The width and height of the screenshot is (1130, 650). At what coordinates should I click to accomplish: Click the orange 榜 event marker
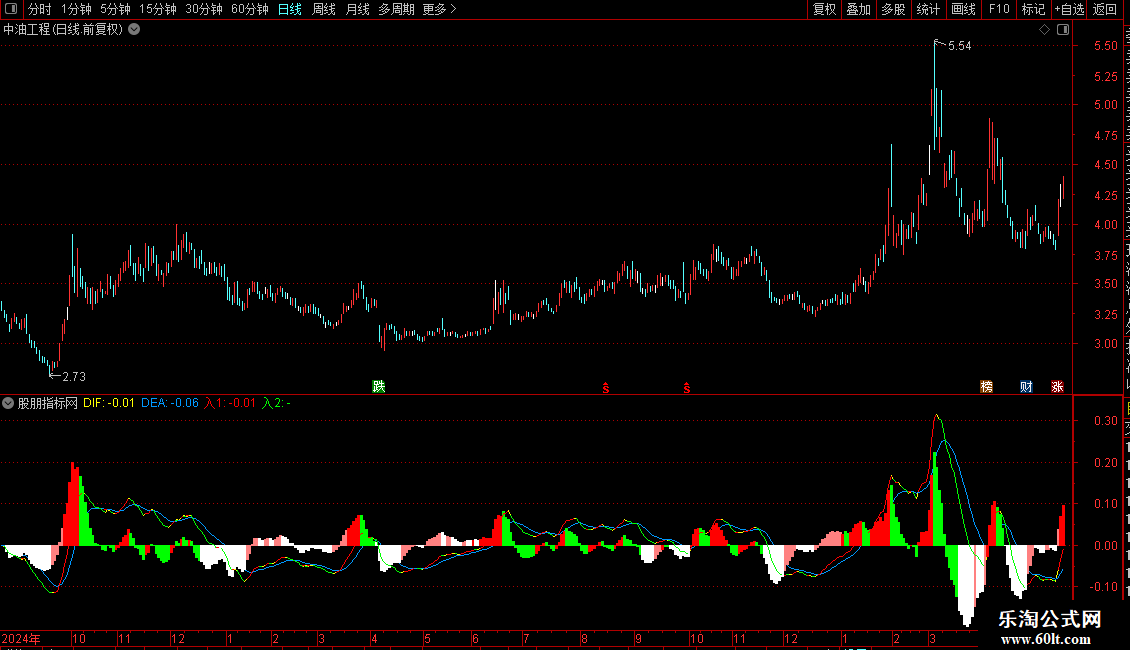pos(987,386)
